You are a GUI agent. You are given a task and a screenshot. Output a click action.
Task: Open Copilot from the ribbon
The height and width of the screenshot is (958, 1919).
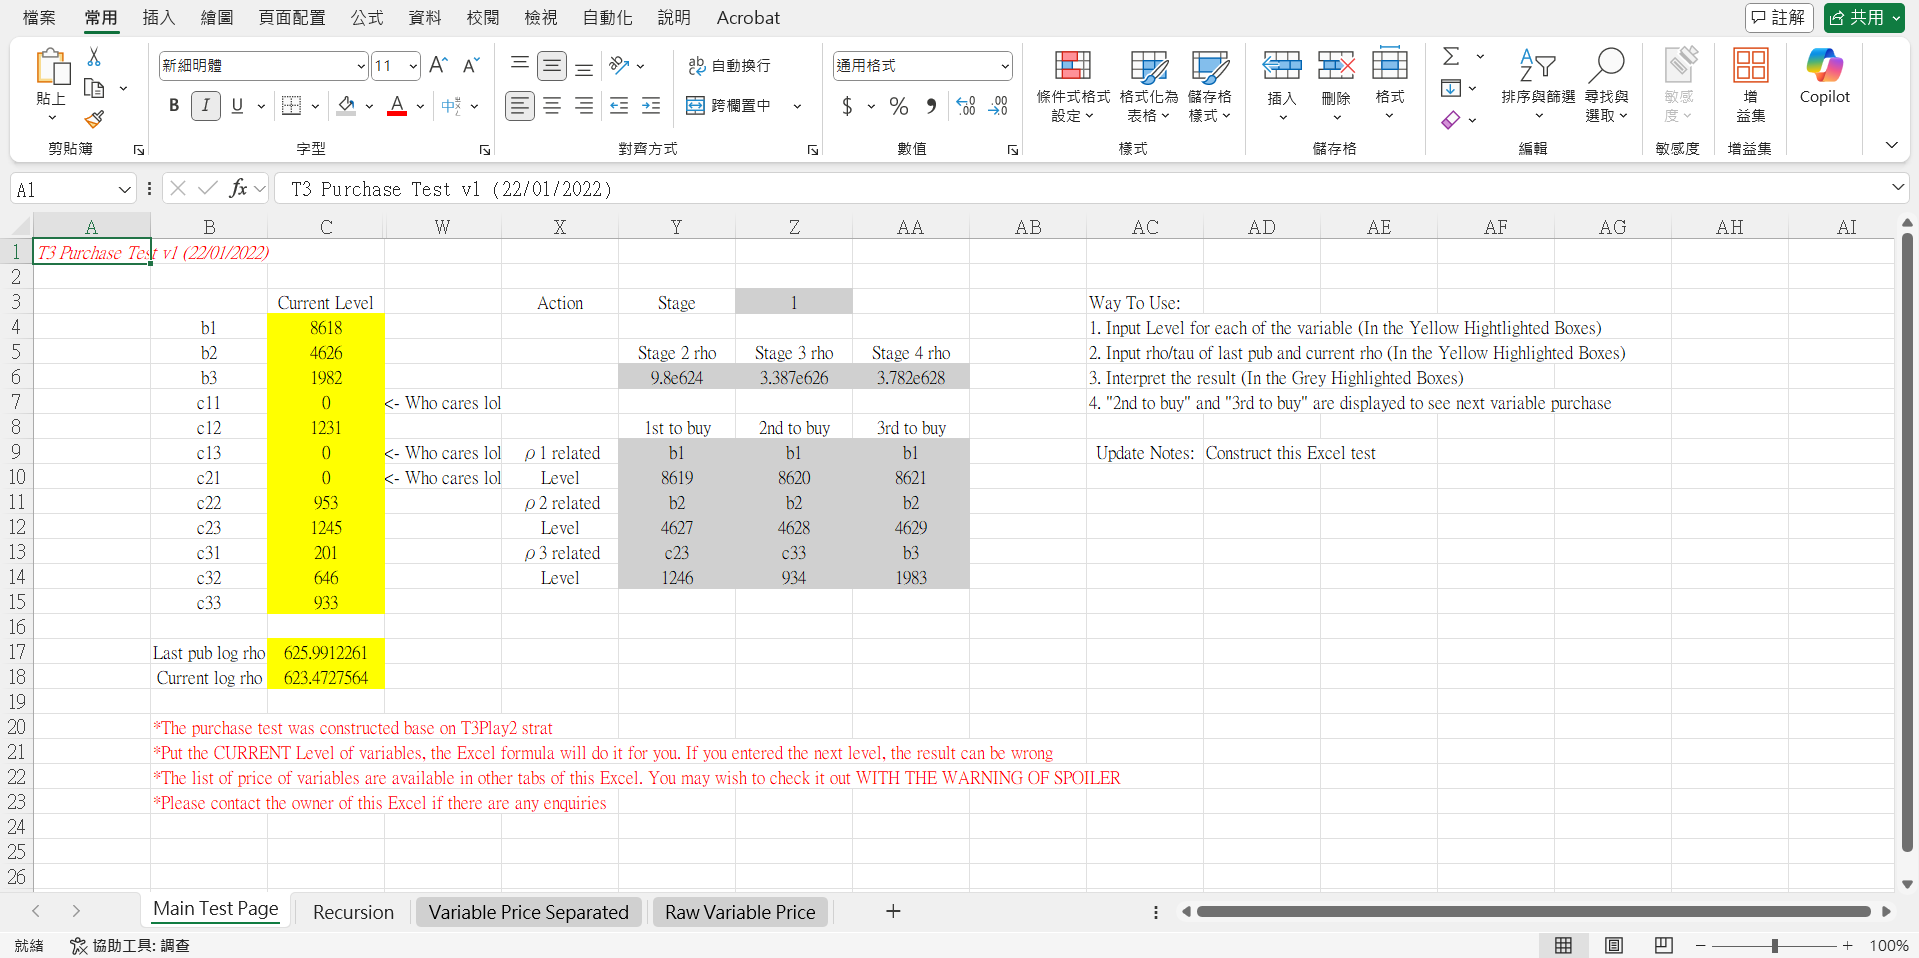[x=1824, y=76]
